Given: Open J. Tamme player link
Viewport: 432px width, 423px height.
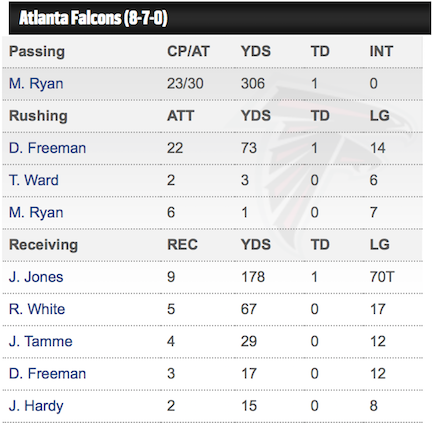Looking at the screenshot, I should click(x=41, y=342).
